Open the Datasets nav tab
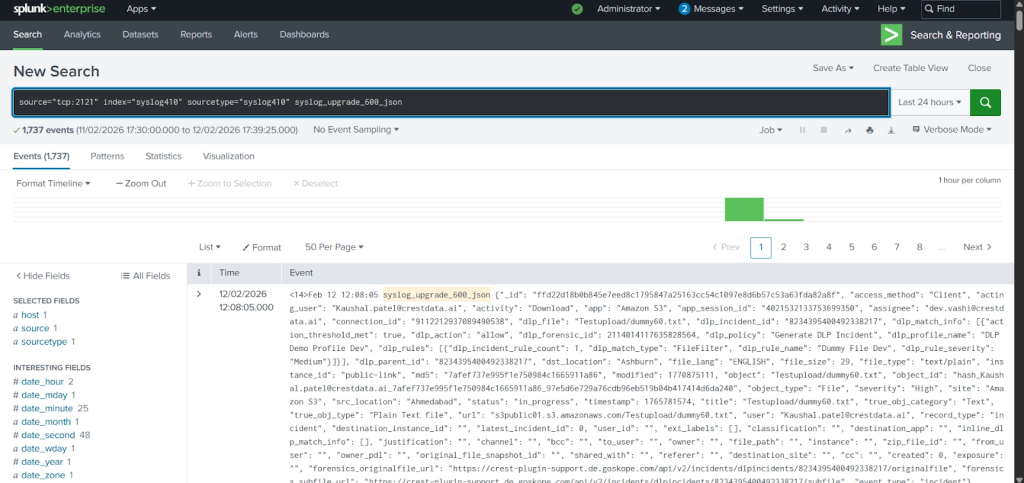The height and width of the screenshot is (483, 1024). coord(140,35)
